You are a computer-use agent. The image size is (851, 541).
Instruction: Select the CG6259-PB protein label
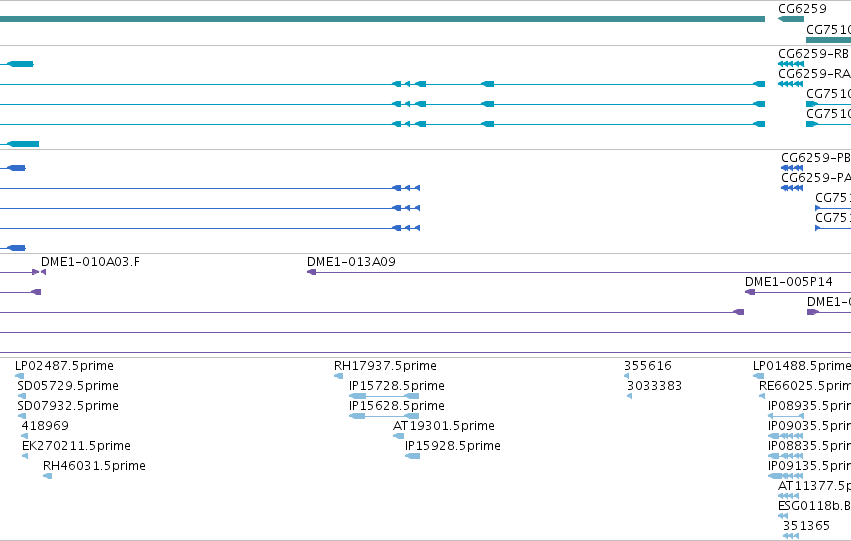[x=816, y=158]
